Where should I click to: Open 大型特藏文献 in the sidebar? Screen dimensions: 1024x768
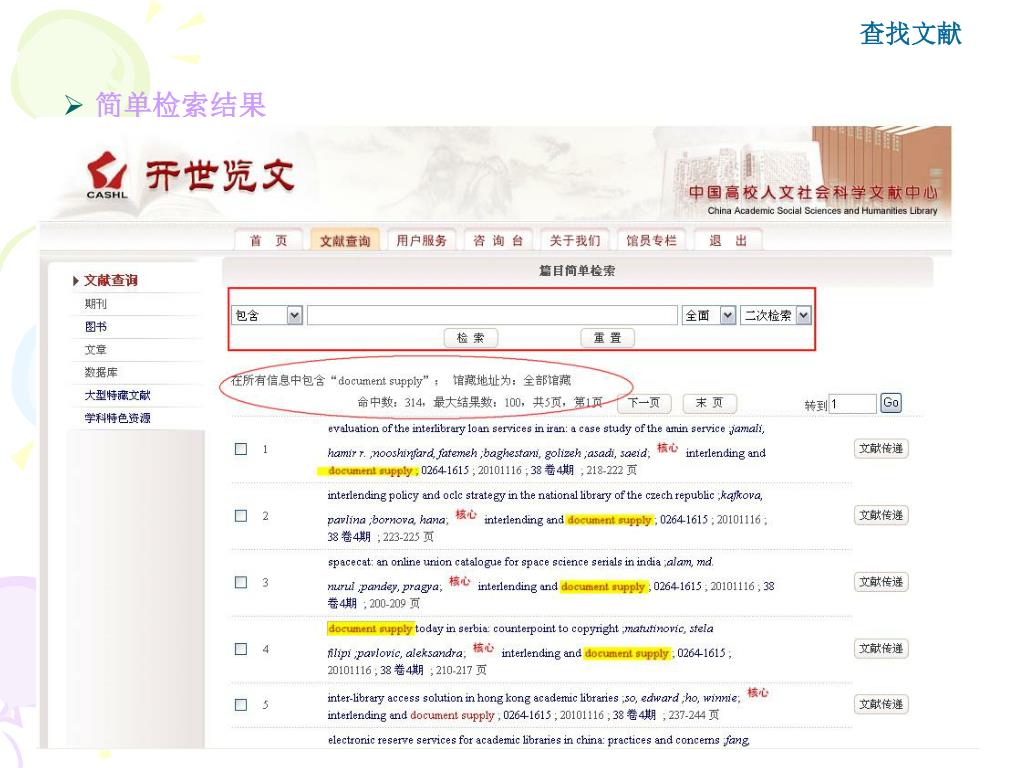click(x=118, y=395)
